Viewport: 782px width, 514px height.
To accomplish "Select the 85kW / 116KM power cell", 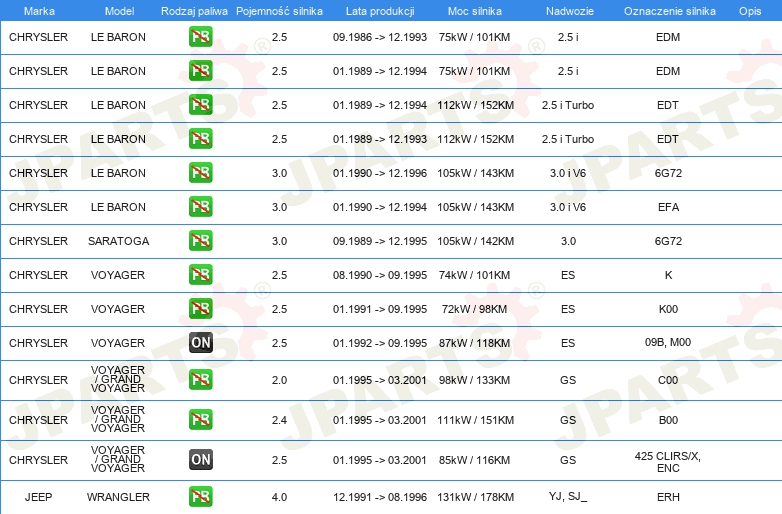I will click(474, 460).
